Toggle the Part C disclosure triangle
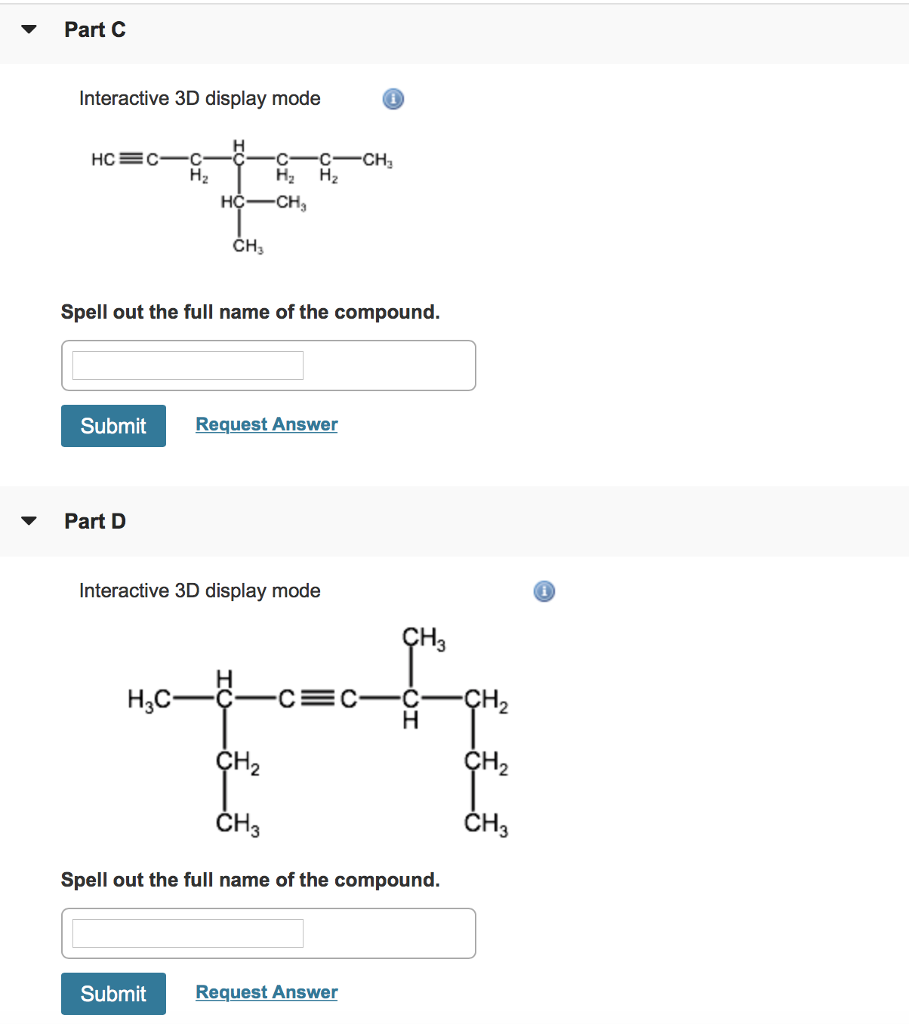 pos(28,29)
